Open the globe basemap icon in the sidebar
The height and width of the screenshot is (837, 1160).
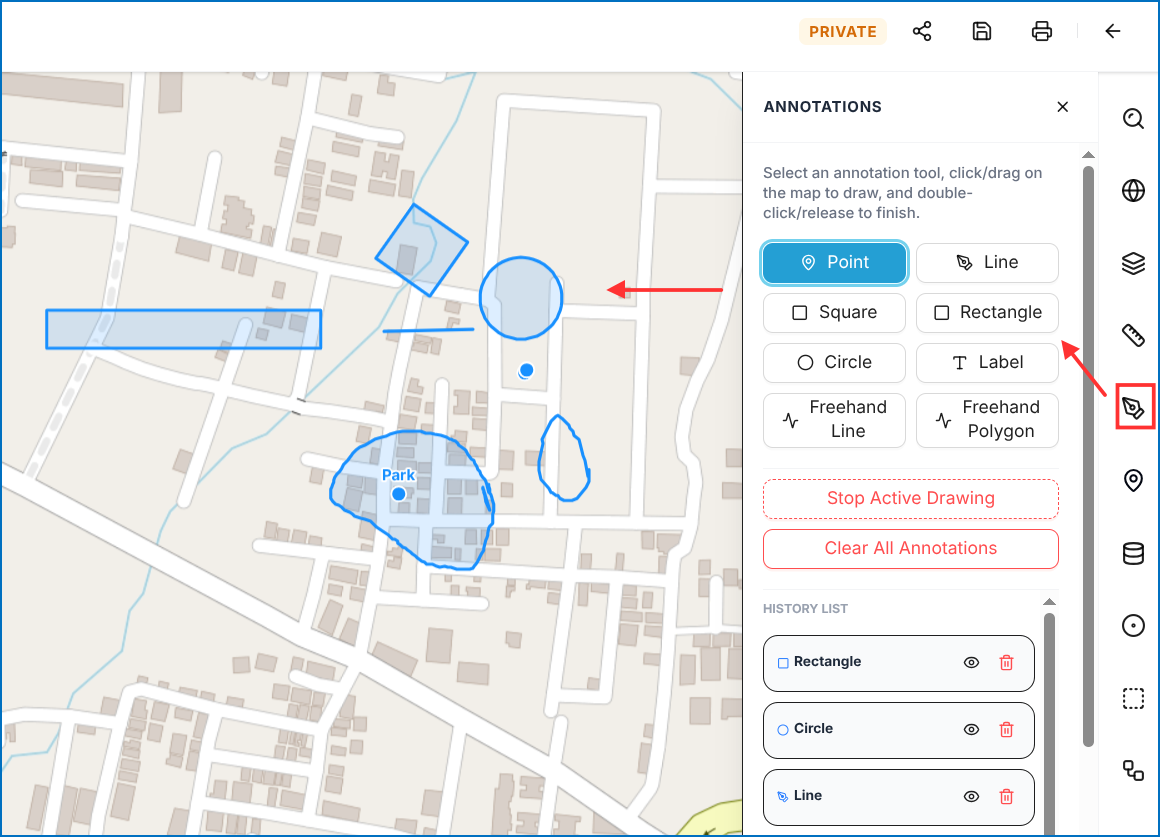pyautogui.click(x=1133, y=190)
